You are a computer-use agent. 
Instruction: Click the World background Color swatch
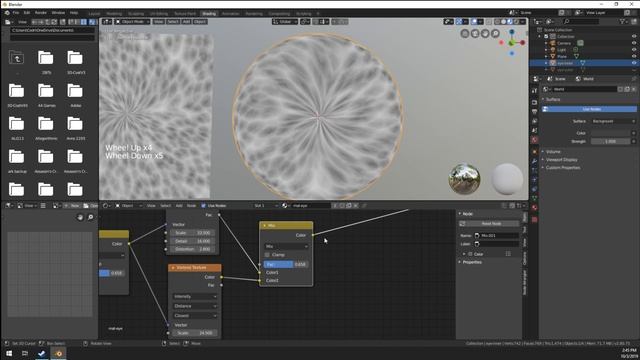(x=611, y=133)
